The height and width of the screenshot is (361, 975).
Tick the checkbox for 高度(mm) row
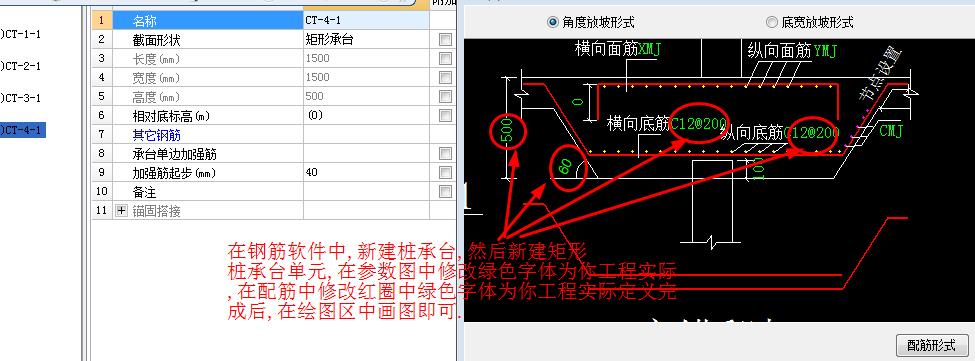point(445,96)
